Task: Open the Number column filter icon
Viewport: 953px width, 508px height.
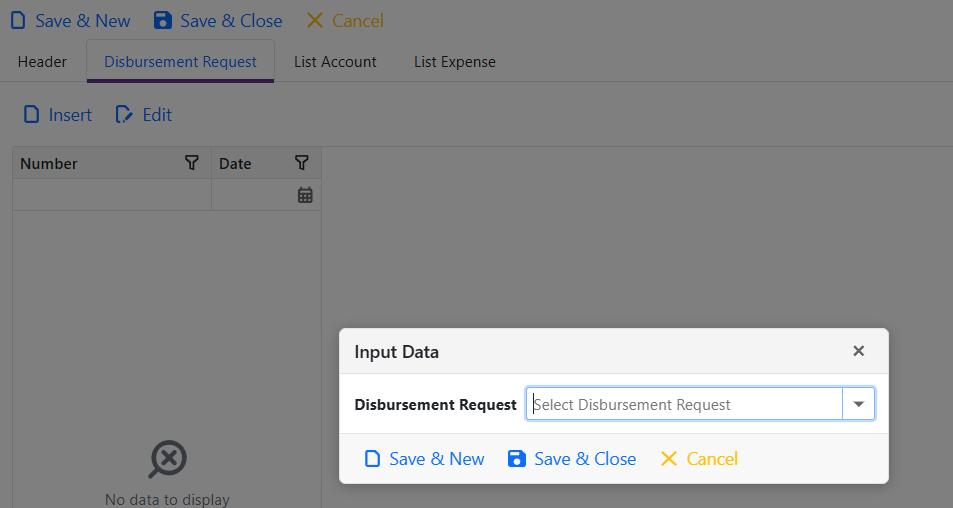Action: 191,163
